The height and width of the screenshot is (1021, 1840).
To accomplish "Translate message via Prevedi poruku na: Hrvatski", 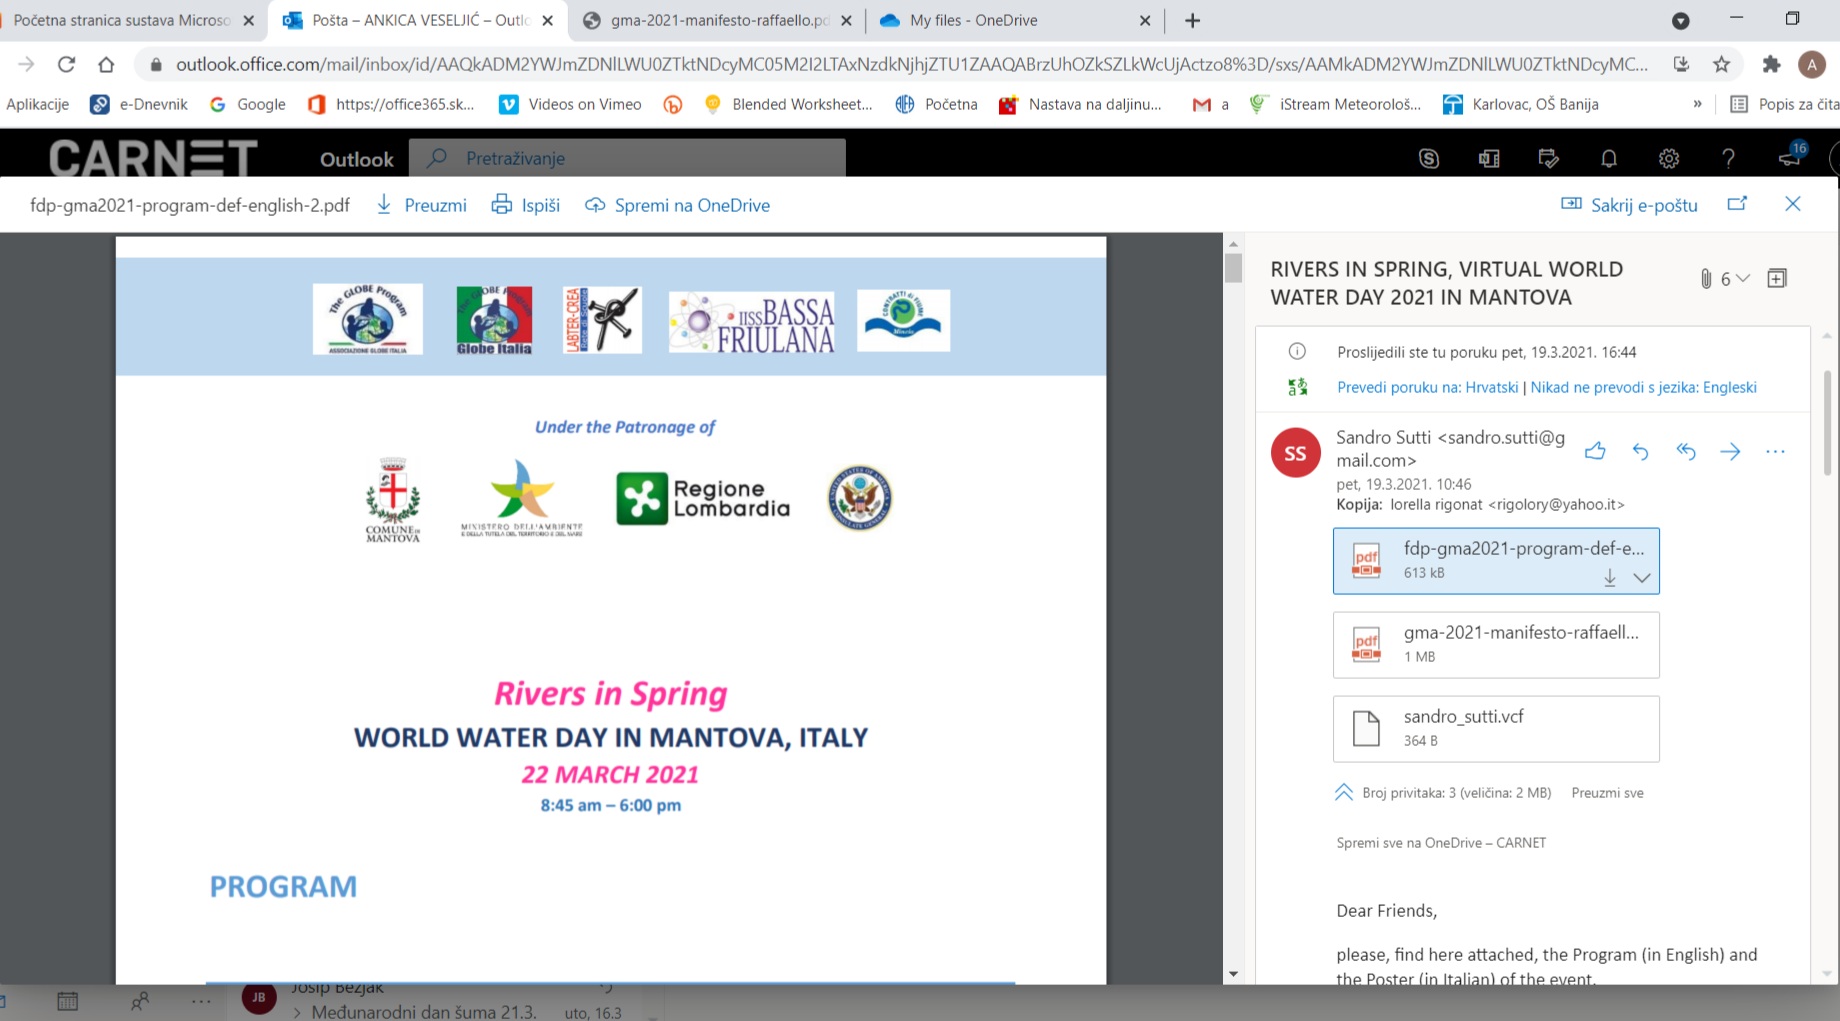I will click(1428, 387).
